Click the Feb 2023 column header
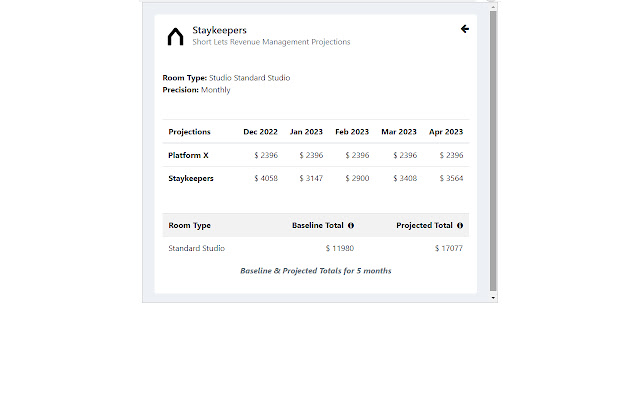 (x=352, y=132)
